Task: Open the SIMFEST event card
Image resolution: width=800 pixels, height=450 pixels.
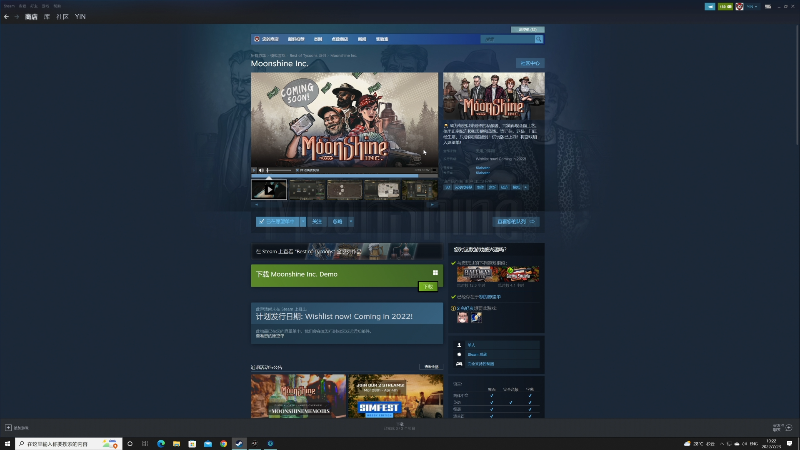Action: [395, 396]
